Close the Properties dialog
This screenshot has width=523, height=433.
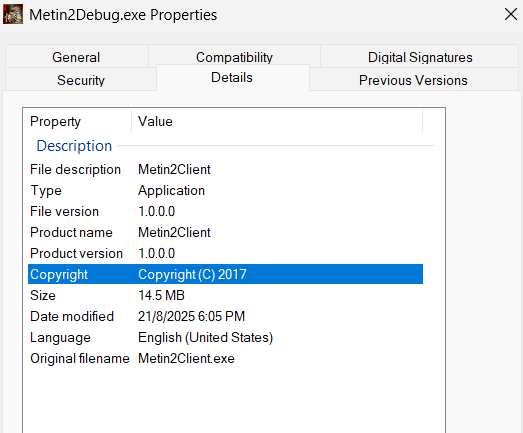[x=511, y=14]
